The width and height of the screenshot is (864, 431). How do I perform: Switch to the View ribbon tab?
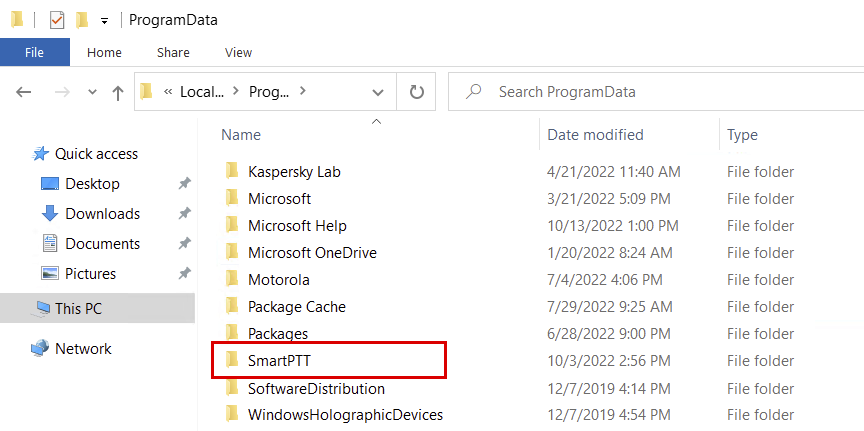coord(238,52)
